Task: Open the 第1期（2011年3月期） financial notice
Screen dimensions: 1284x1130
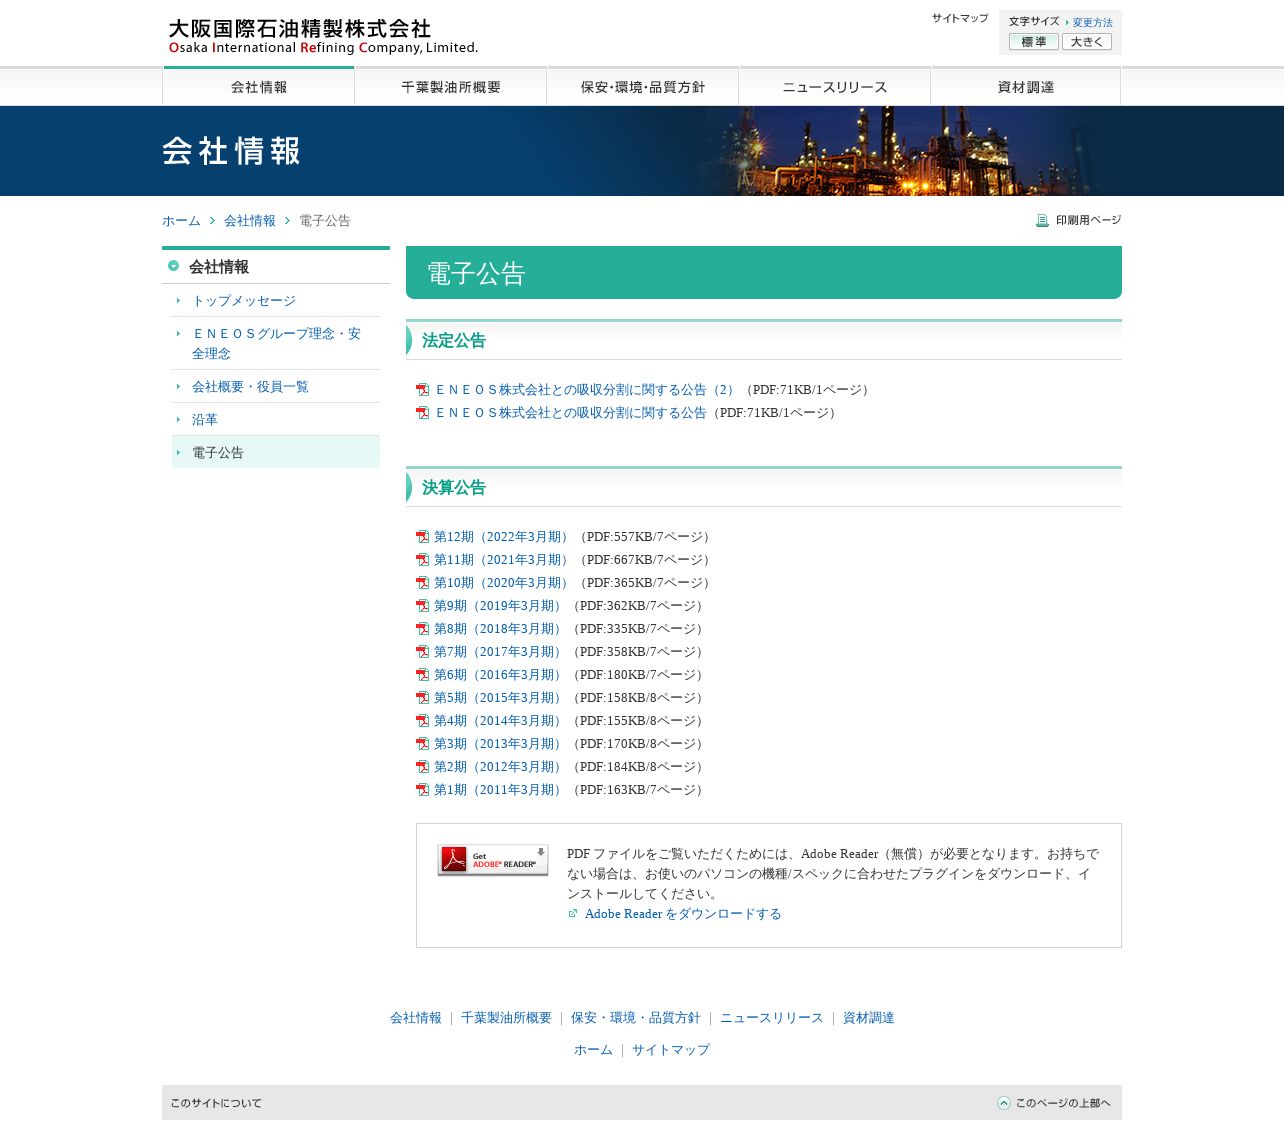Action: pyautogui.click(x=500, y=790)
